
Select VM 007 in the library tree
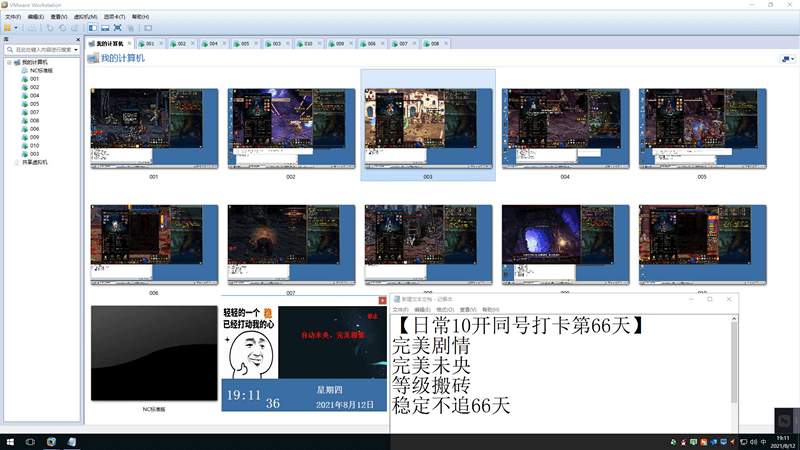31,112
